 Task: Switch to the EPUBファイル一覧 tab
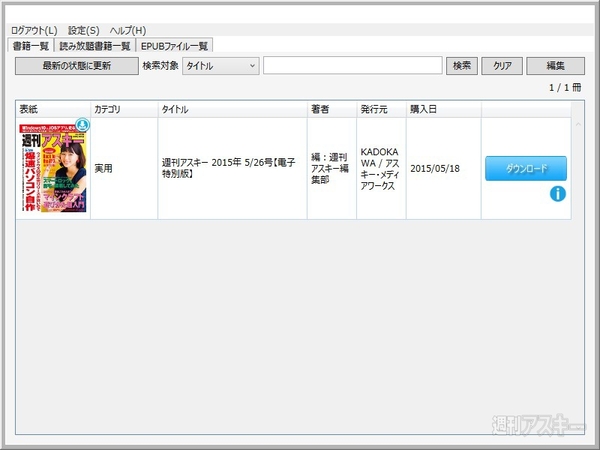pos(174,46)
